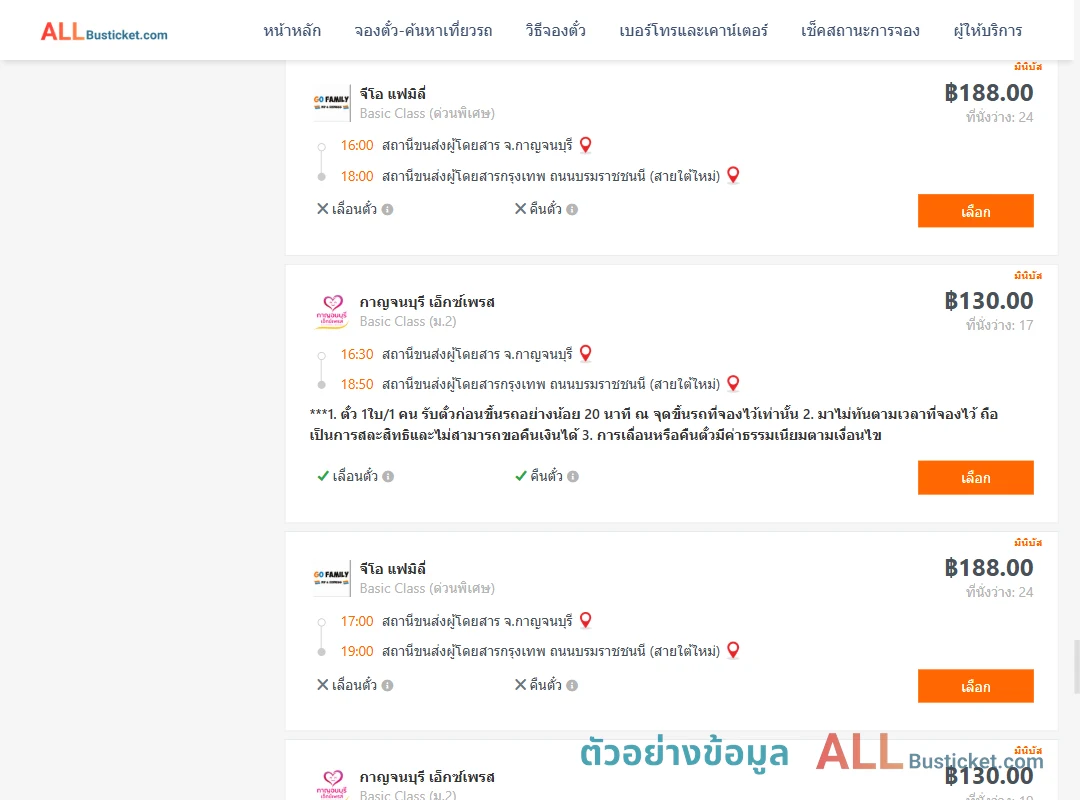
Task: Click X mark beside คืนตั๋ว on 17:00 trip
Action: point(521,684)
